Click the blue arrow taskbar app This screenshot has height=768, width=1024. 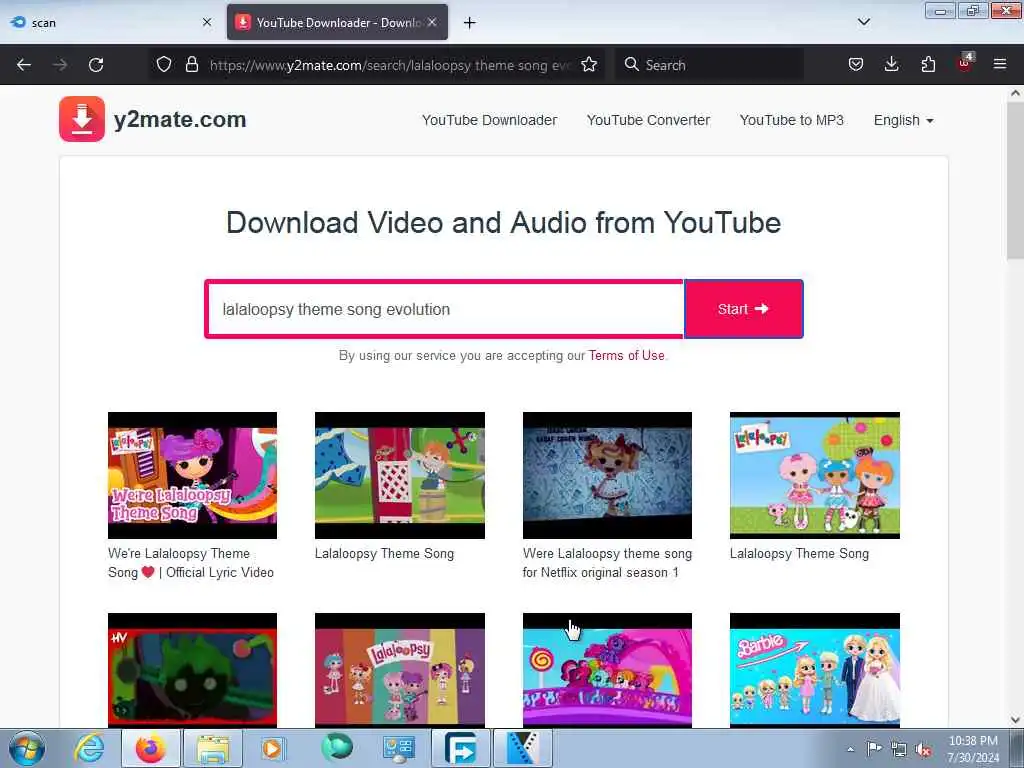point(460,748)
